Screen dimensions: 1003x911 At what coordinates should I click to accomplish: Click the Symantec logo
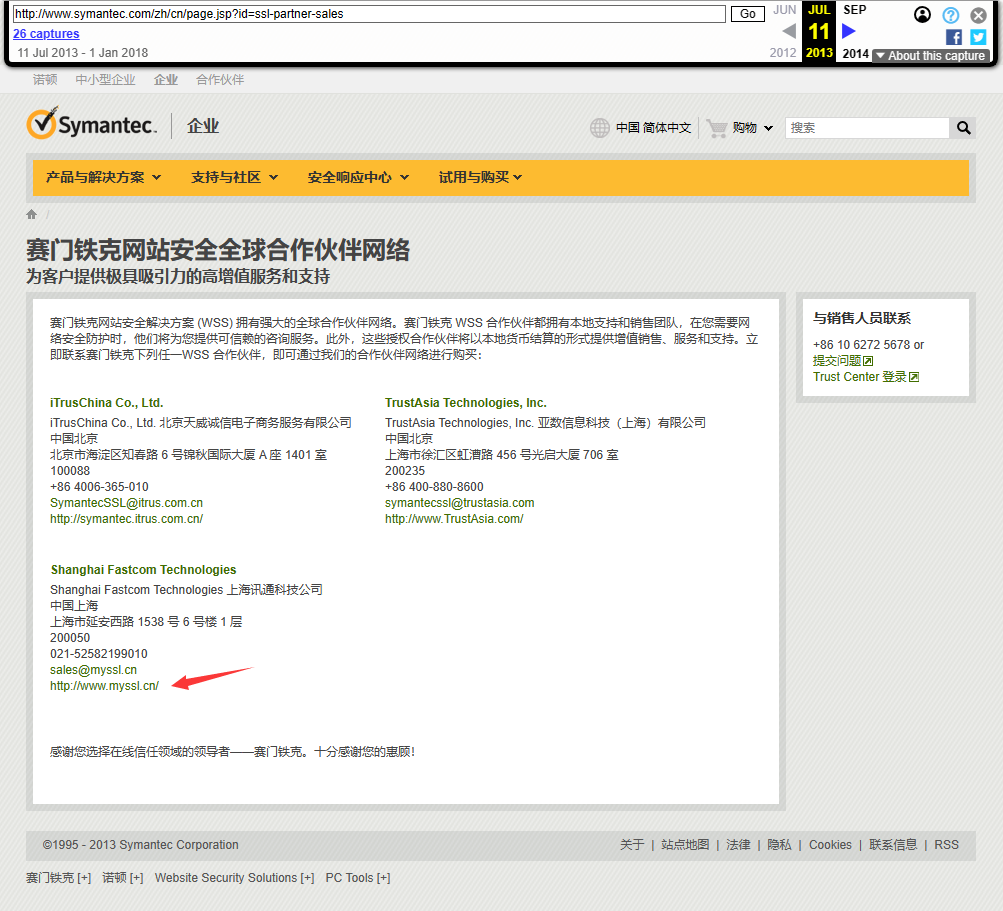[x=91, y=123]
